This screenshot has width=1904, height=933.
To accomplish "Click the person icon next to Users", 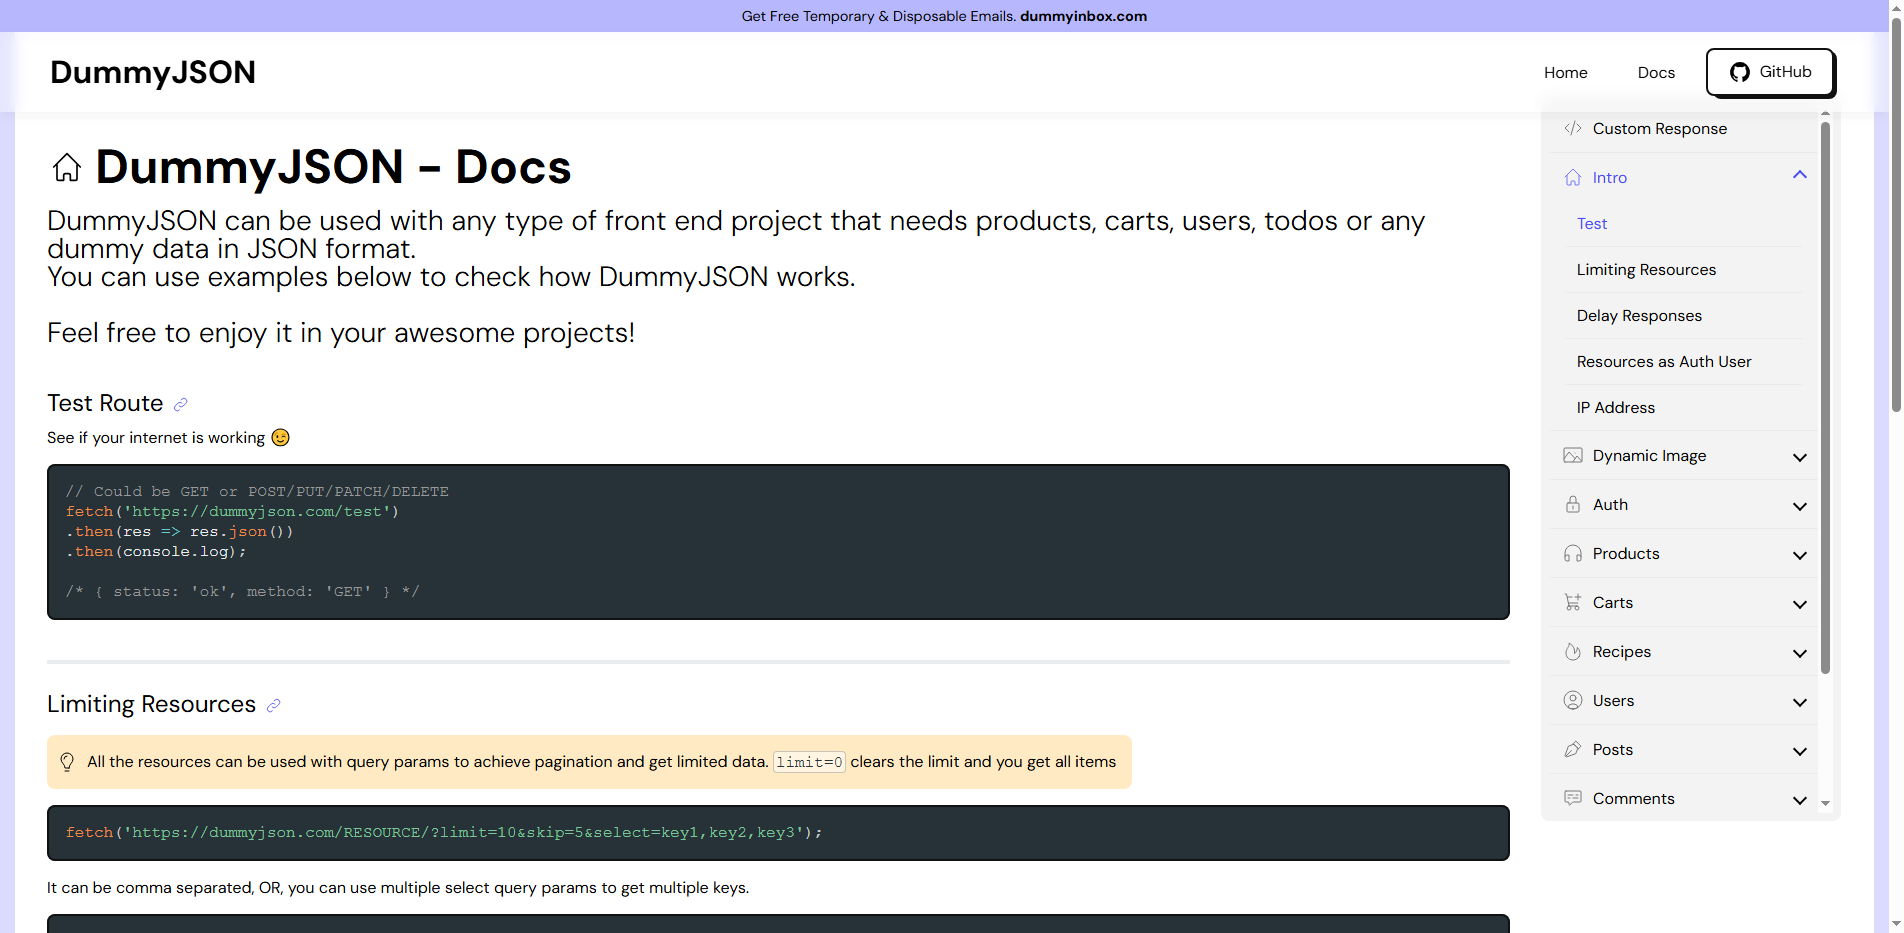I will click(x=1573, y=700).
